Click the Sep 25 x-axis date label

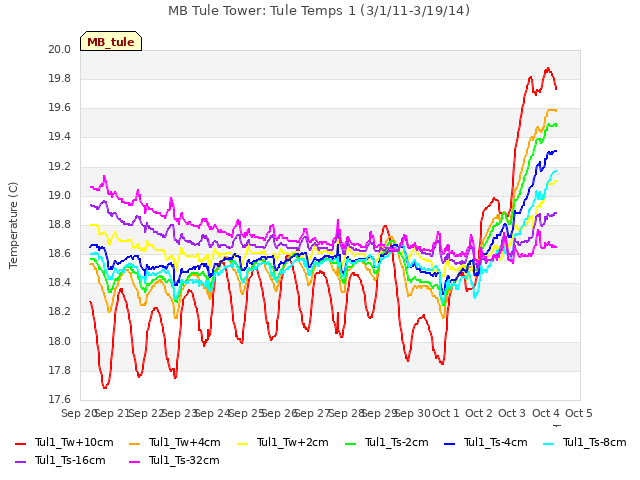click(x=246, y=413)
